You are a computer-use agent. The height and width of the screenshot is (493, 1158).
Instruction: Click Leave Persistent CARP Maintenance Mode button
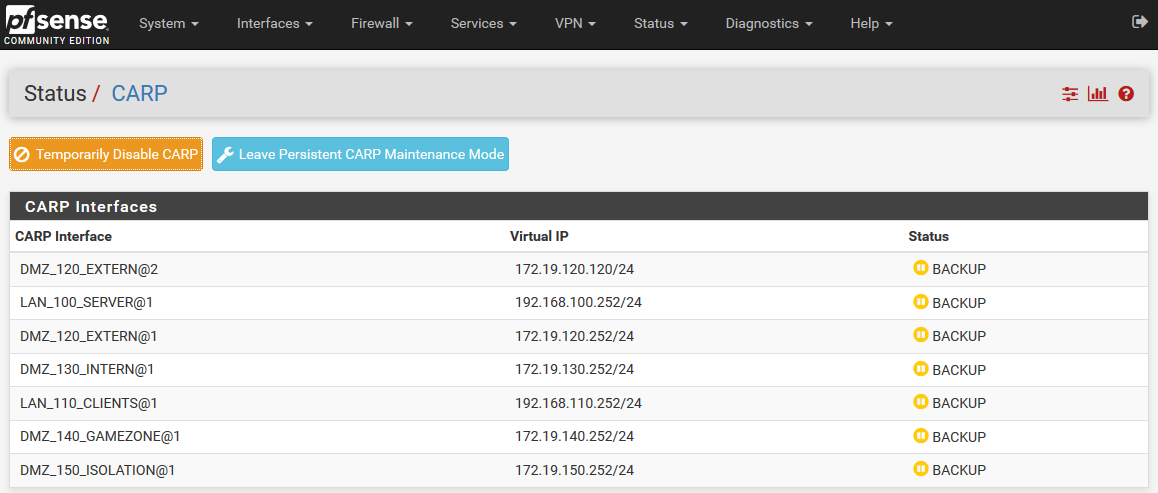pos(360,154)
